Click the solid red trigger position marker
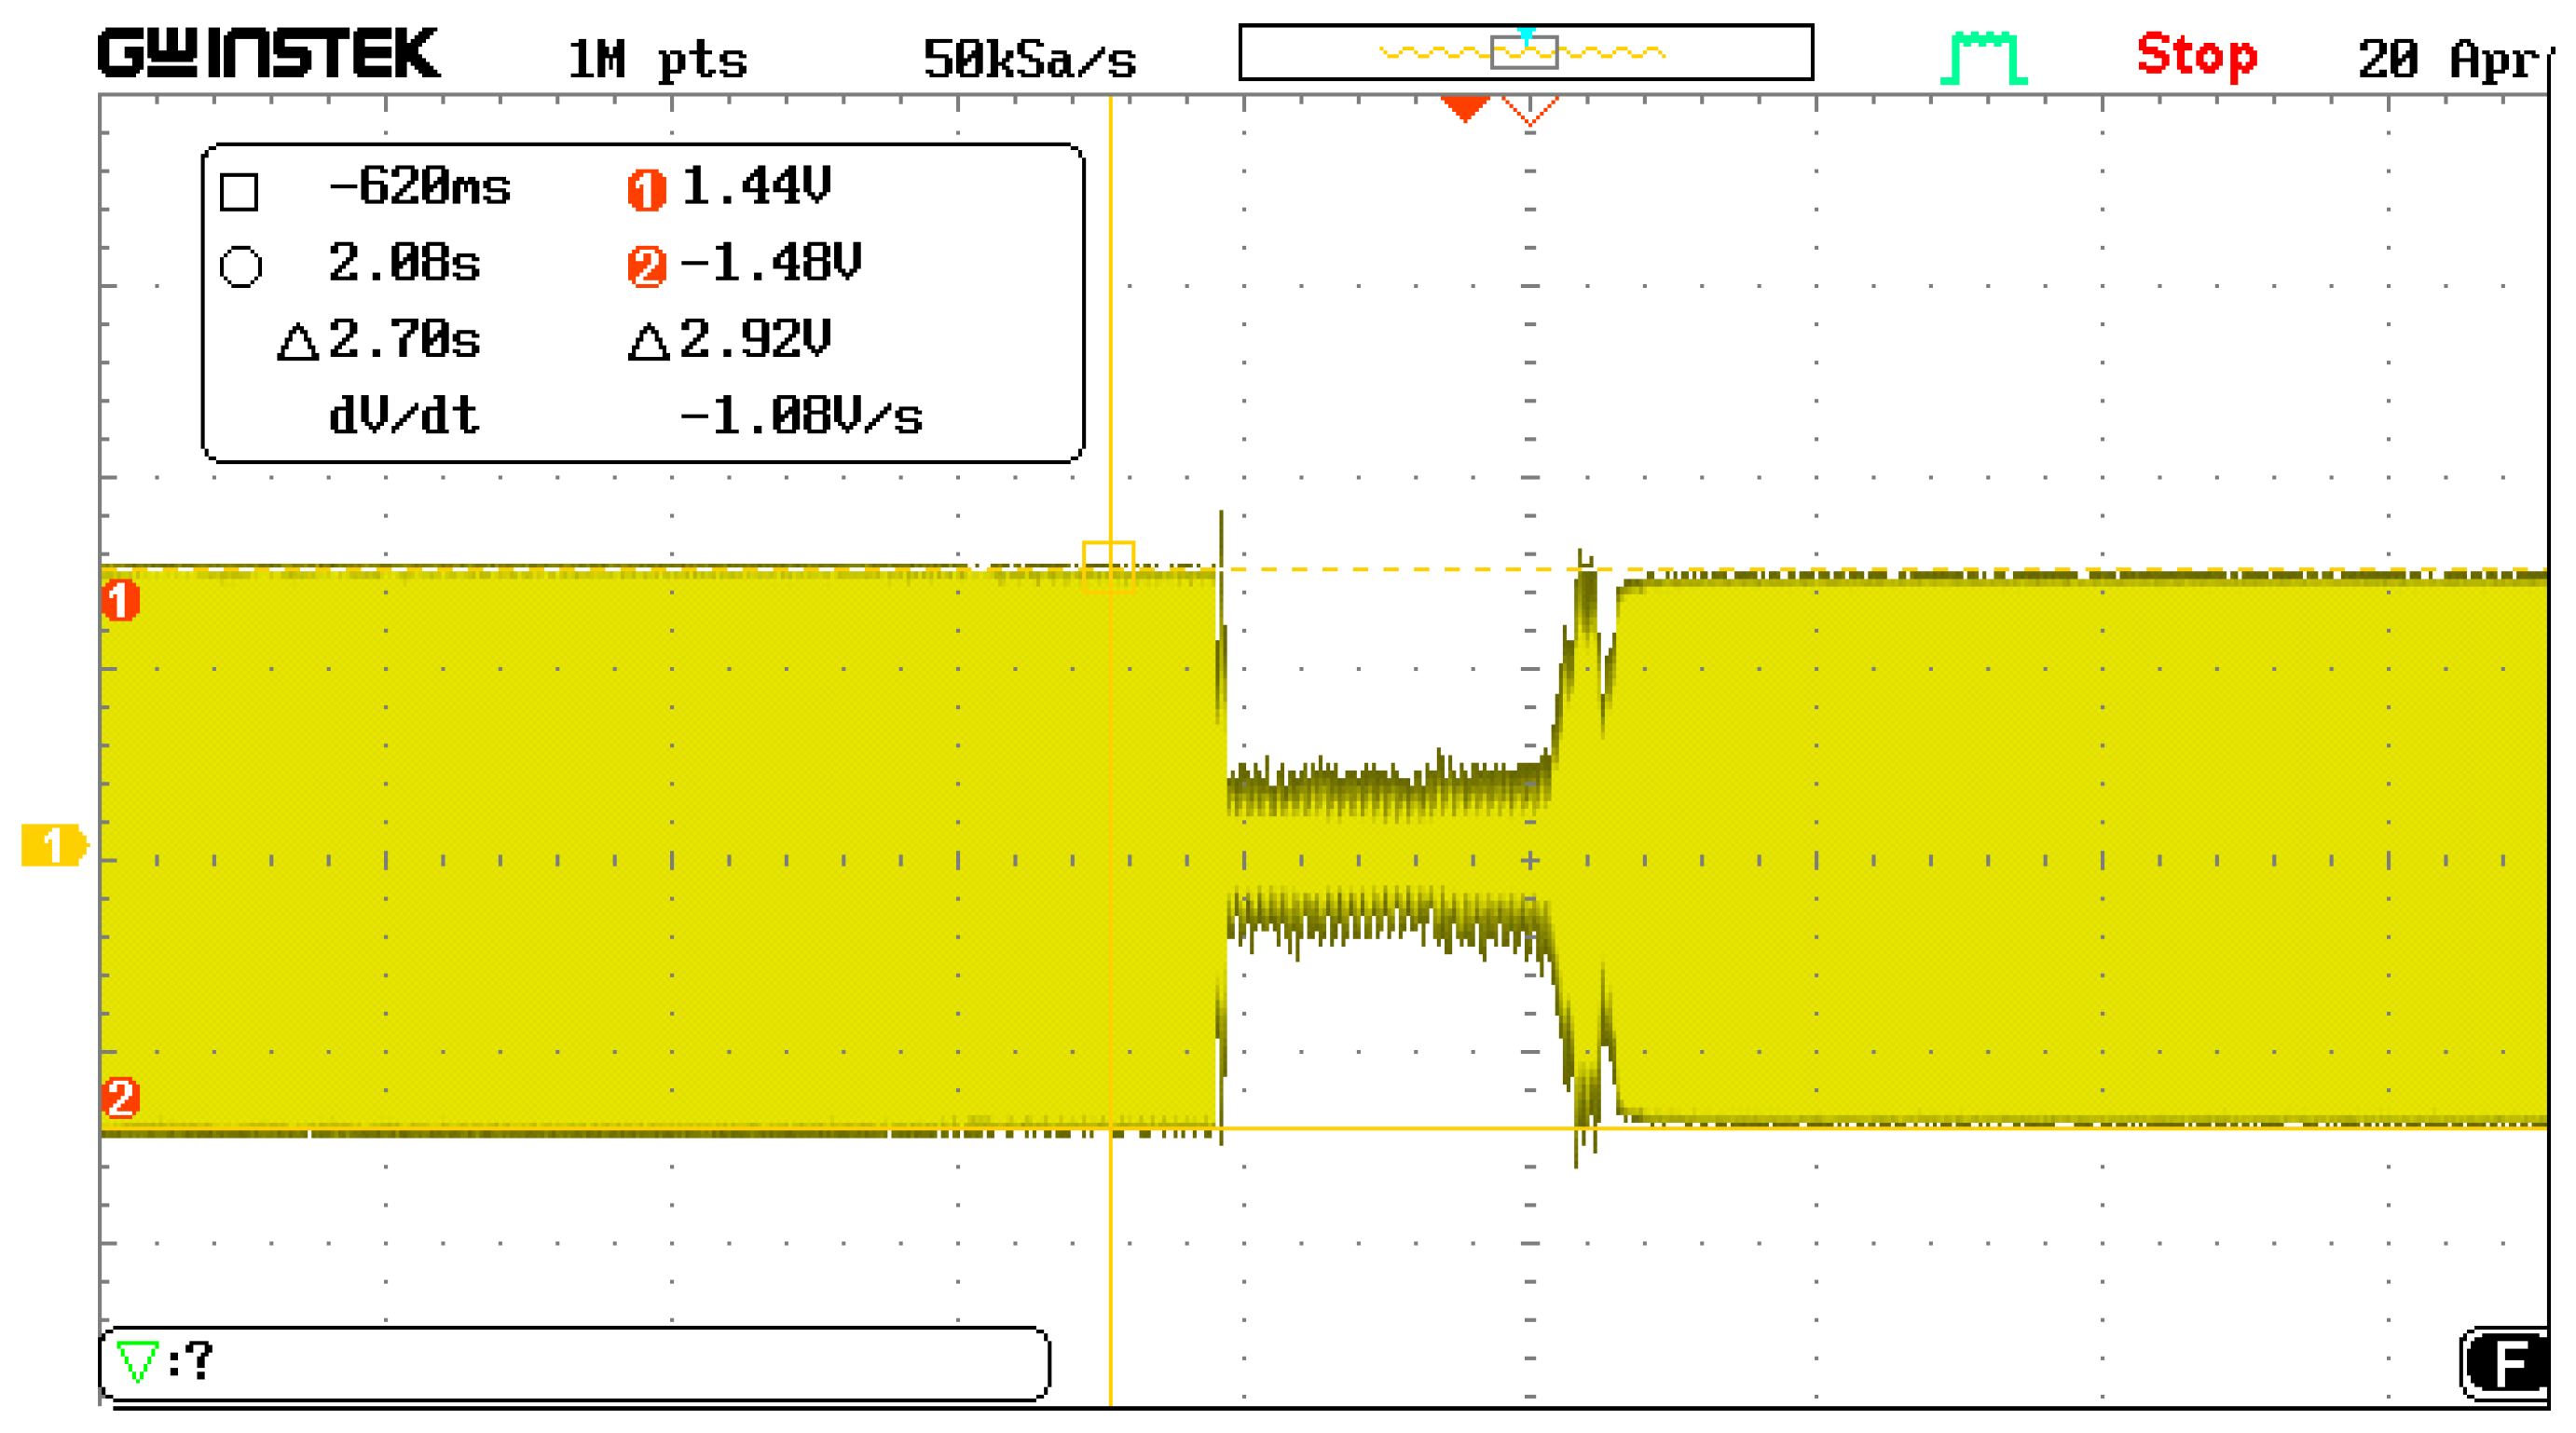This screenshot has height=1433, width=2576. tap(1465, 107)
